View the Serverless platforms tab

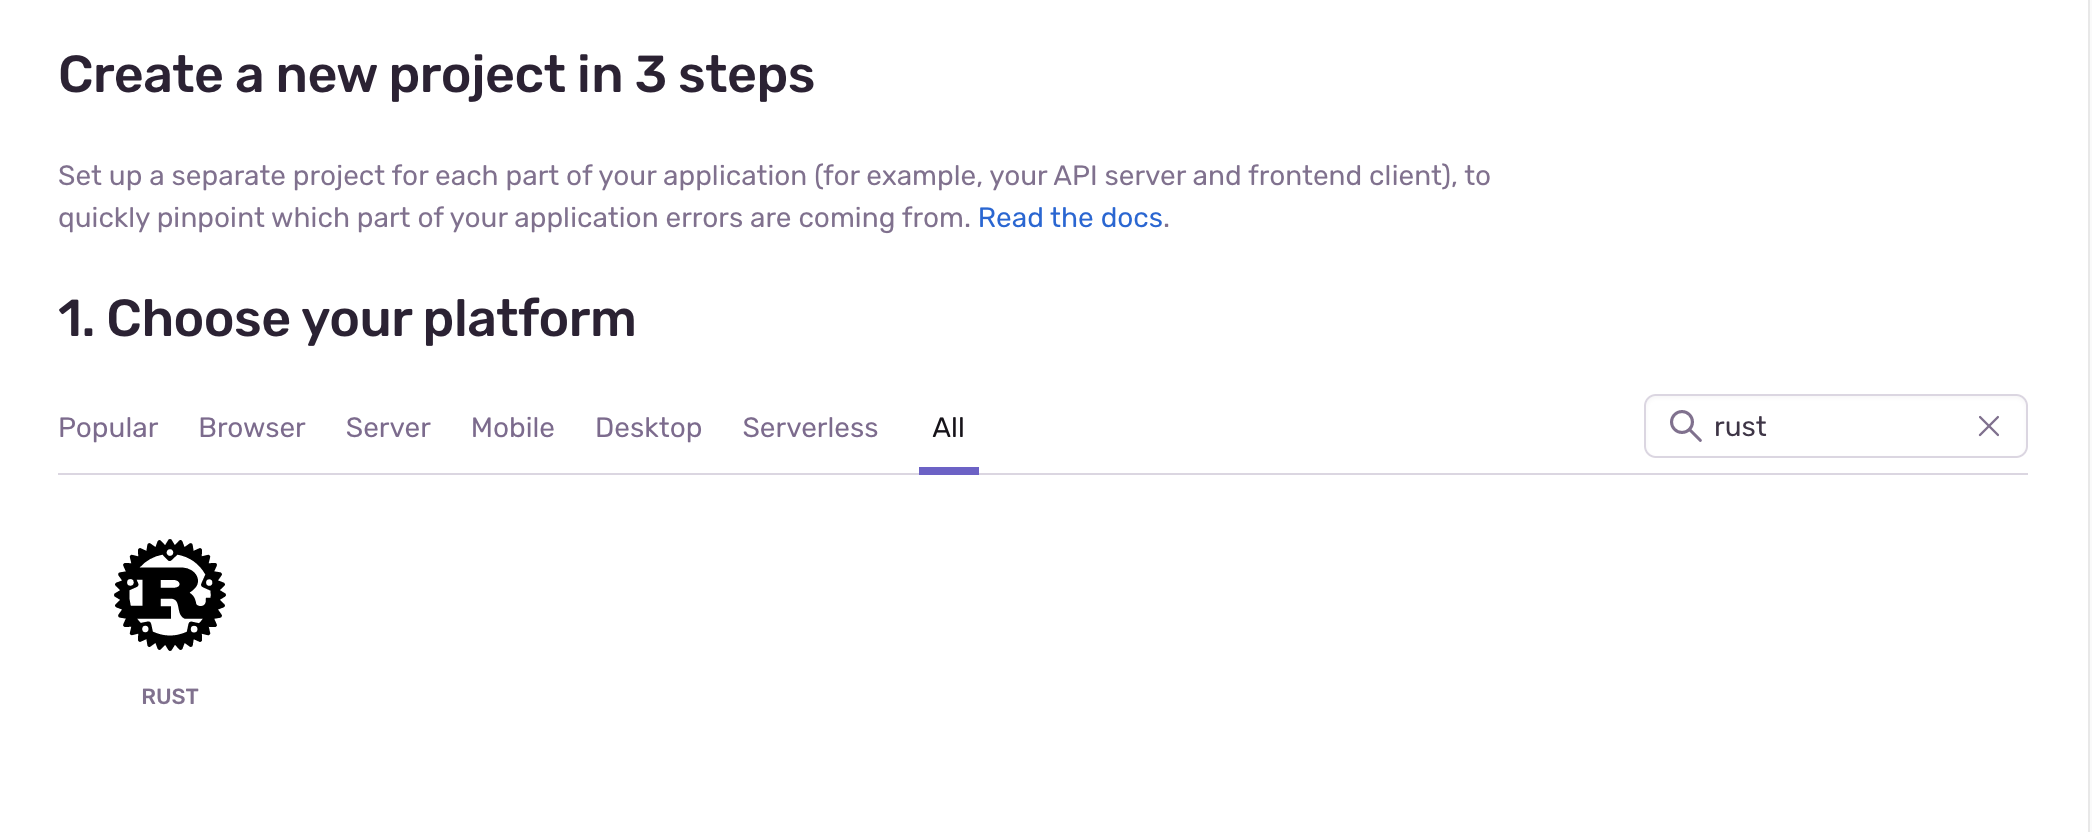810,428
